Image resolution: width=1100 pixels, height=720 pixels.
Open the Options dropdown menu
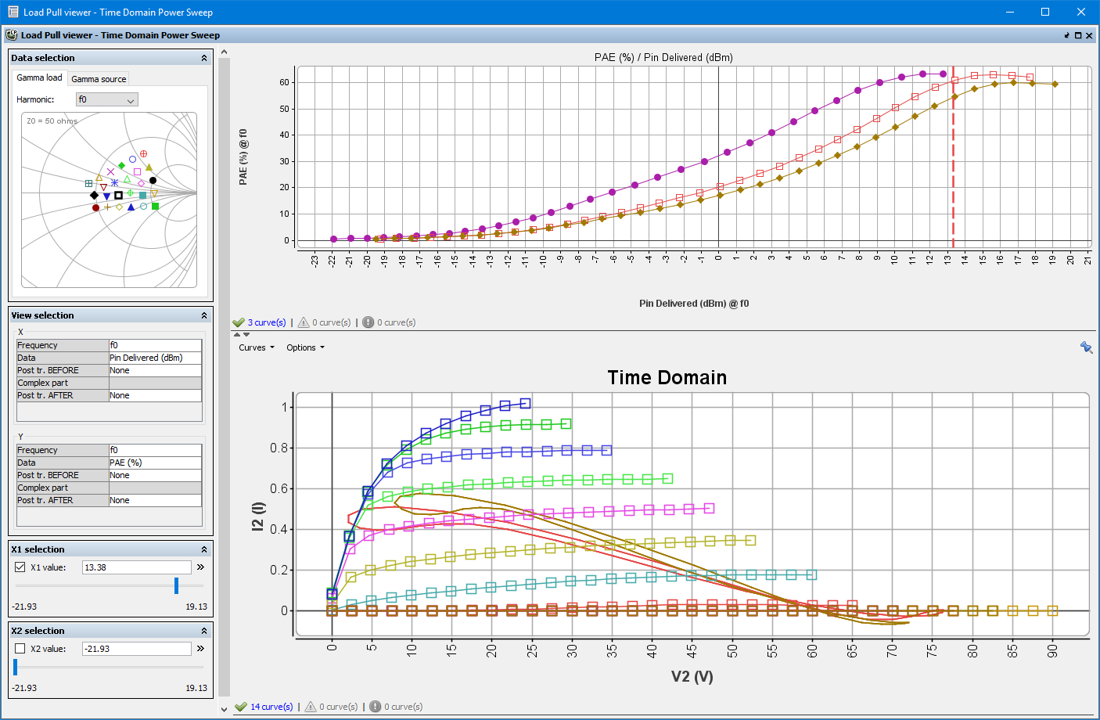click(305, 347)
